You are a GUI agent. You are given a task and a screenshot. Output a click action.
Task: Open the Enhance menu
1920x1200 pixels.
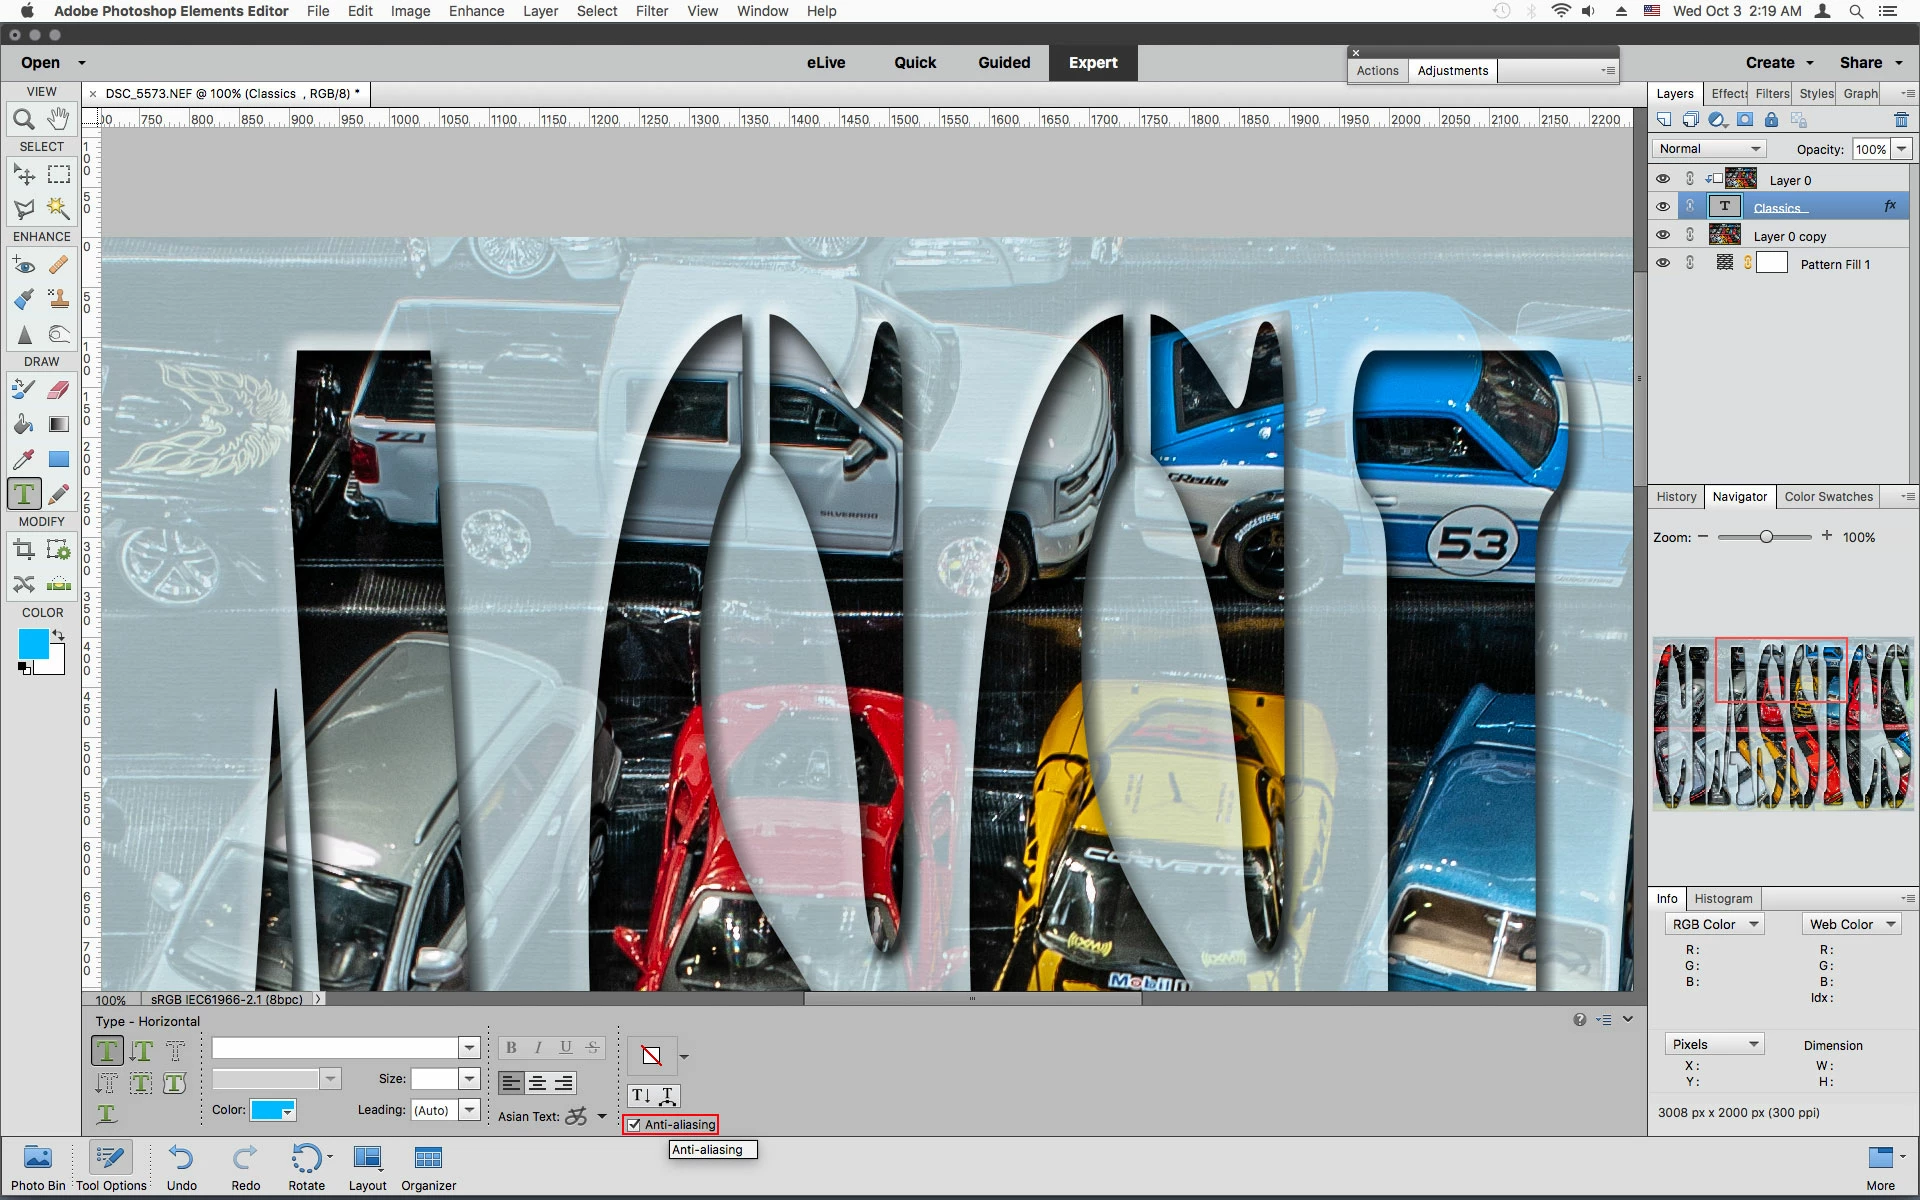click(x=476, y=11)
